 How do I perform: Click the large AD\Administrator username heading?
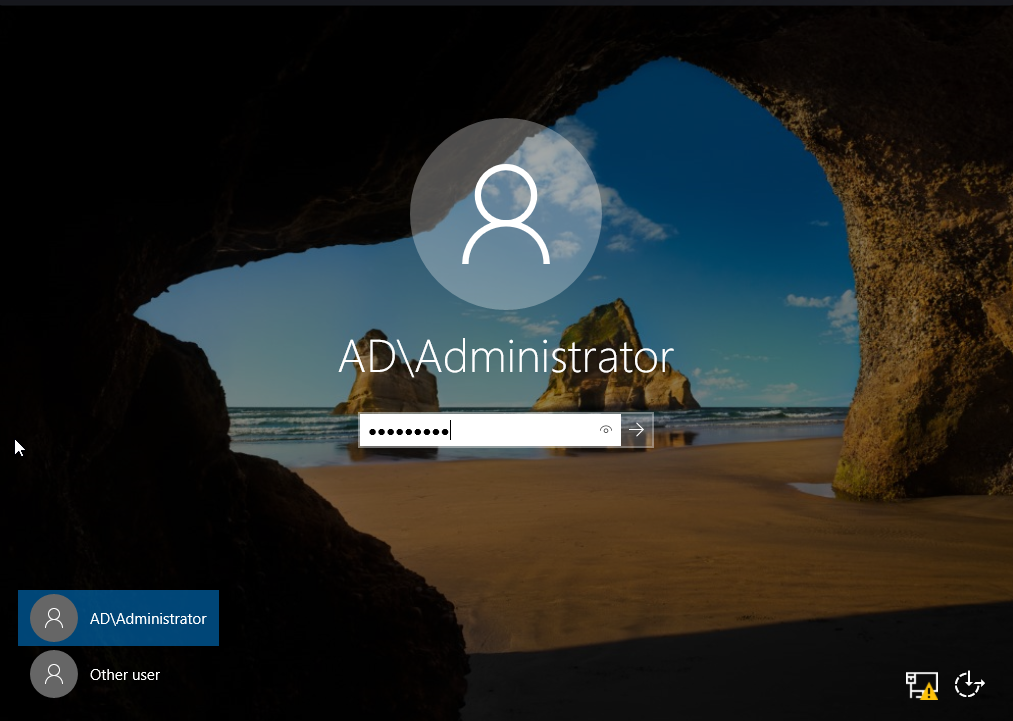point(506,356)
